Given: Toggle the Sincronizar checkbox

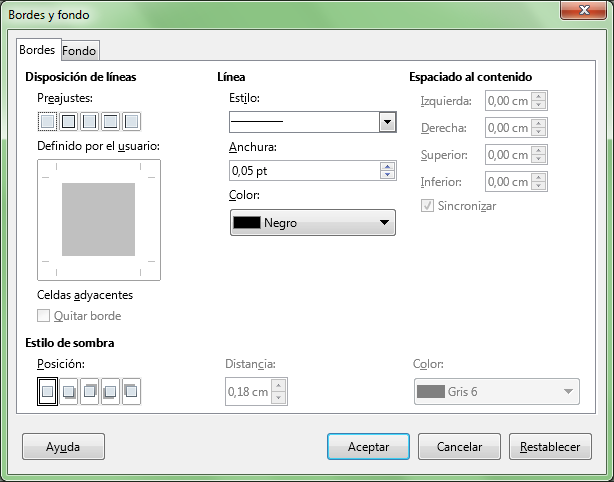Looking at the screenshot, I should point(428,205).
